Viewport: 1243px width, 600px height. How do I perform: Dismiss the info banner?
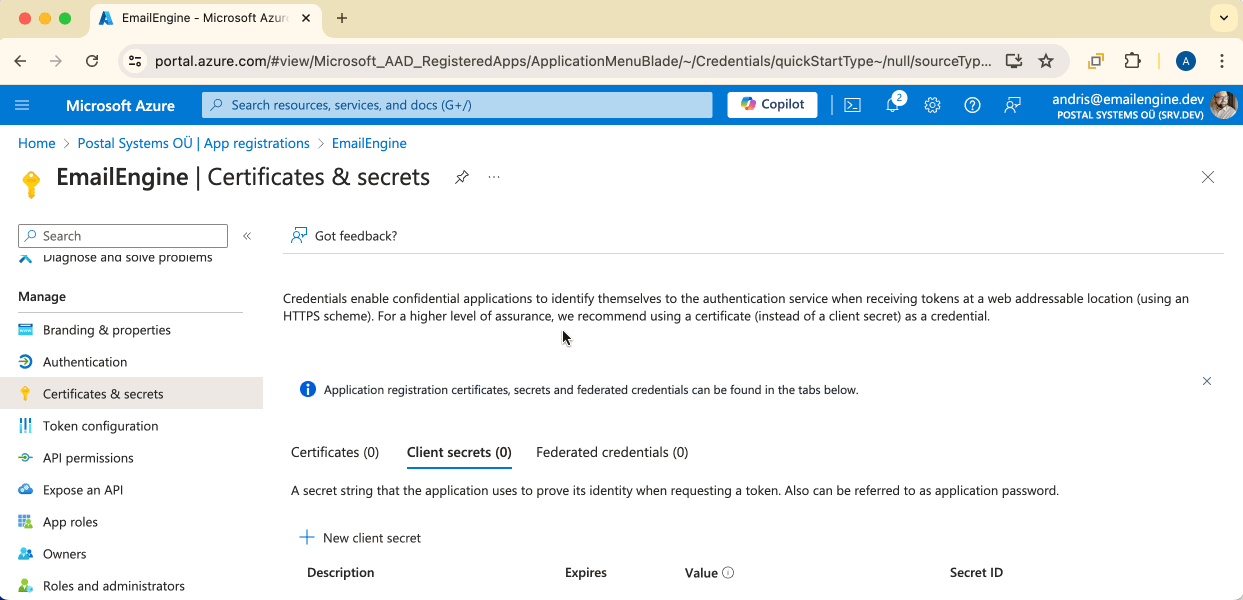pyautogui.click(x=1207, y=381)
